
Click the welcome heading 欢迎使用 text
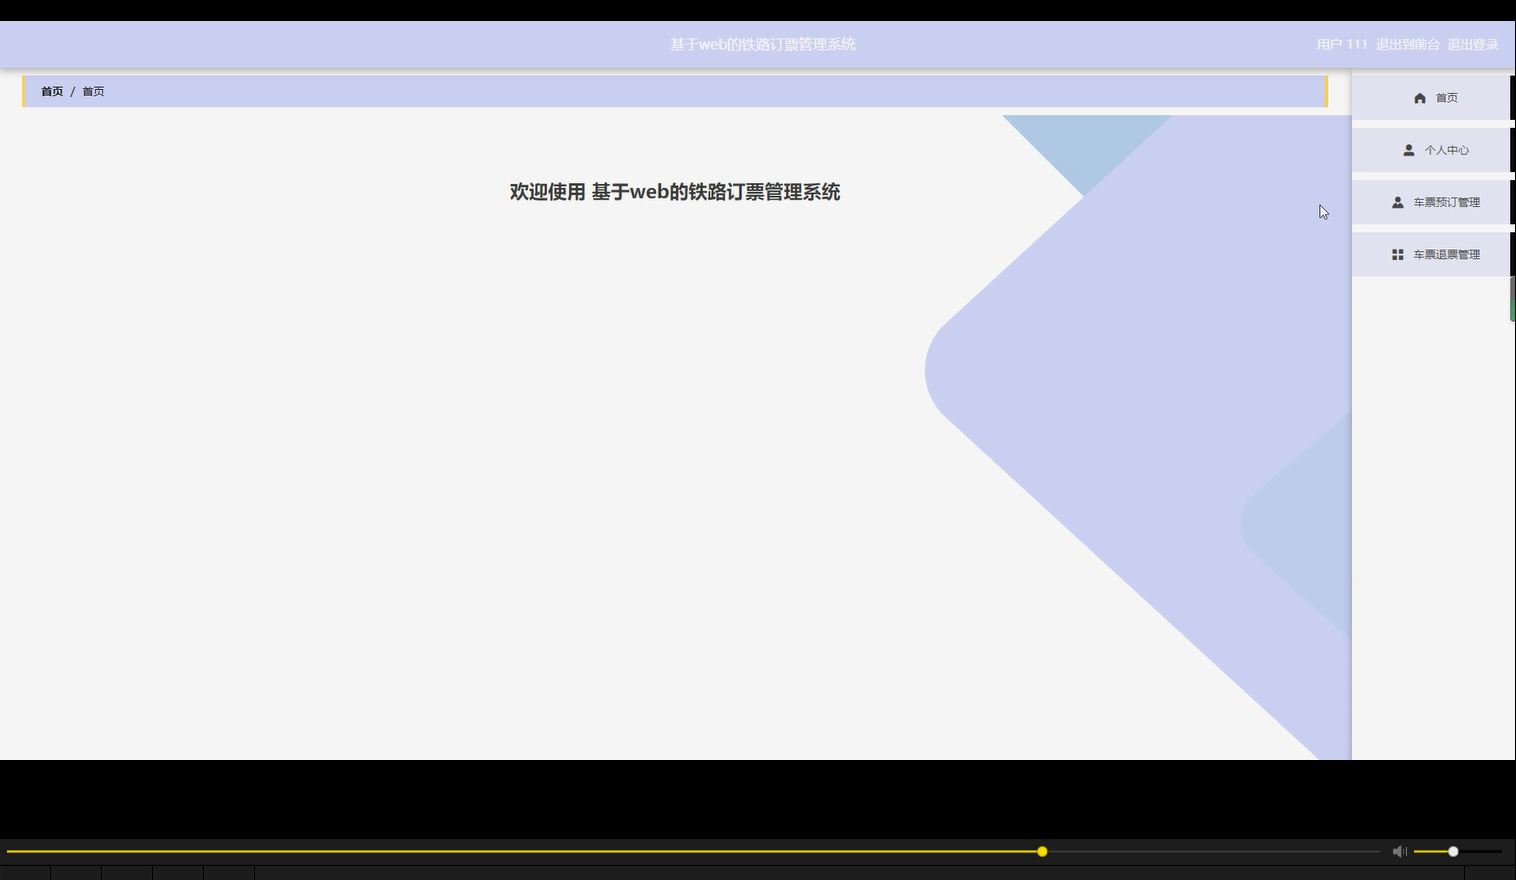(674, 192)
